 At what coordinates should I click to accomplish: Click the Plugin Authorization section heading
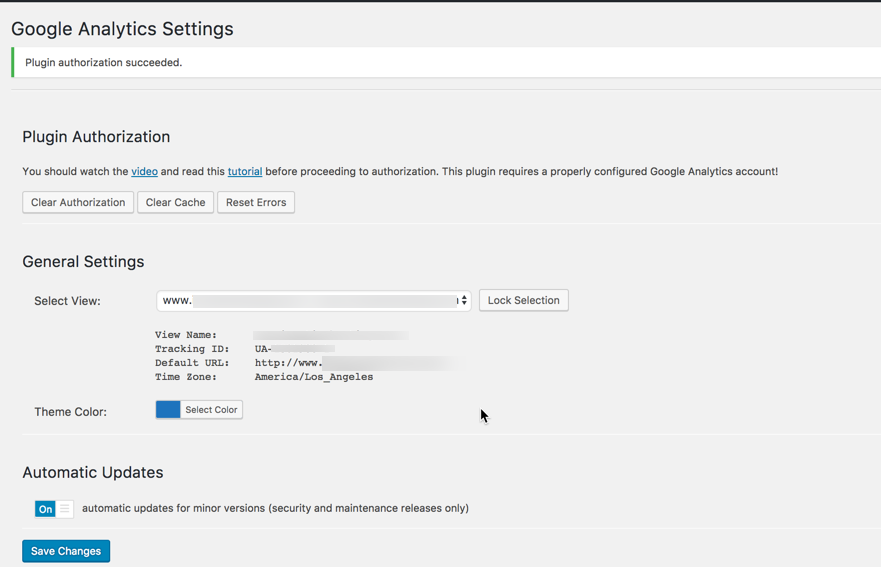[x=96, y=137]
